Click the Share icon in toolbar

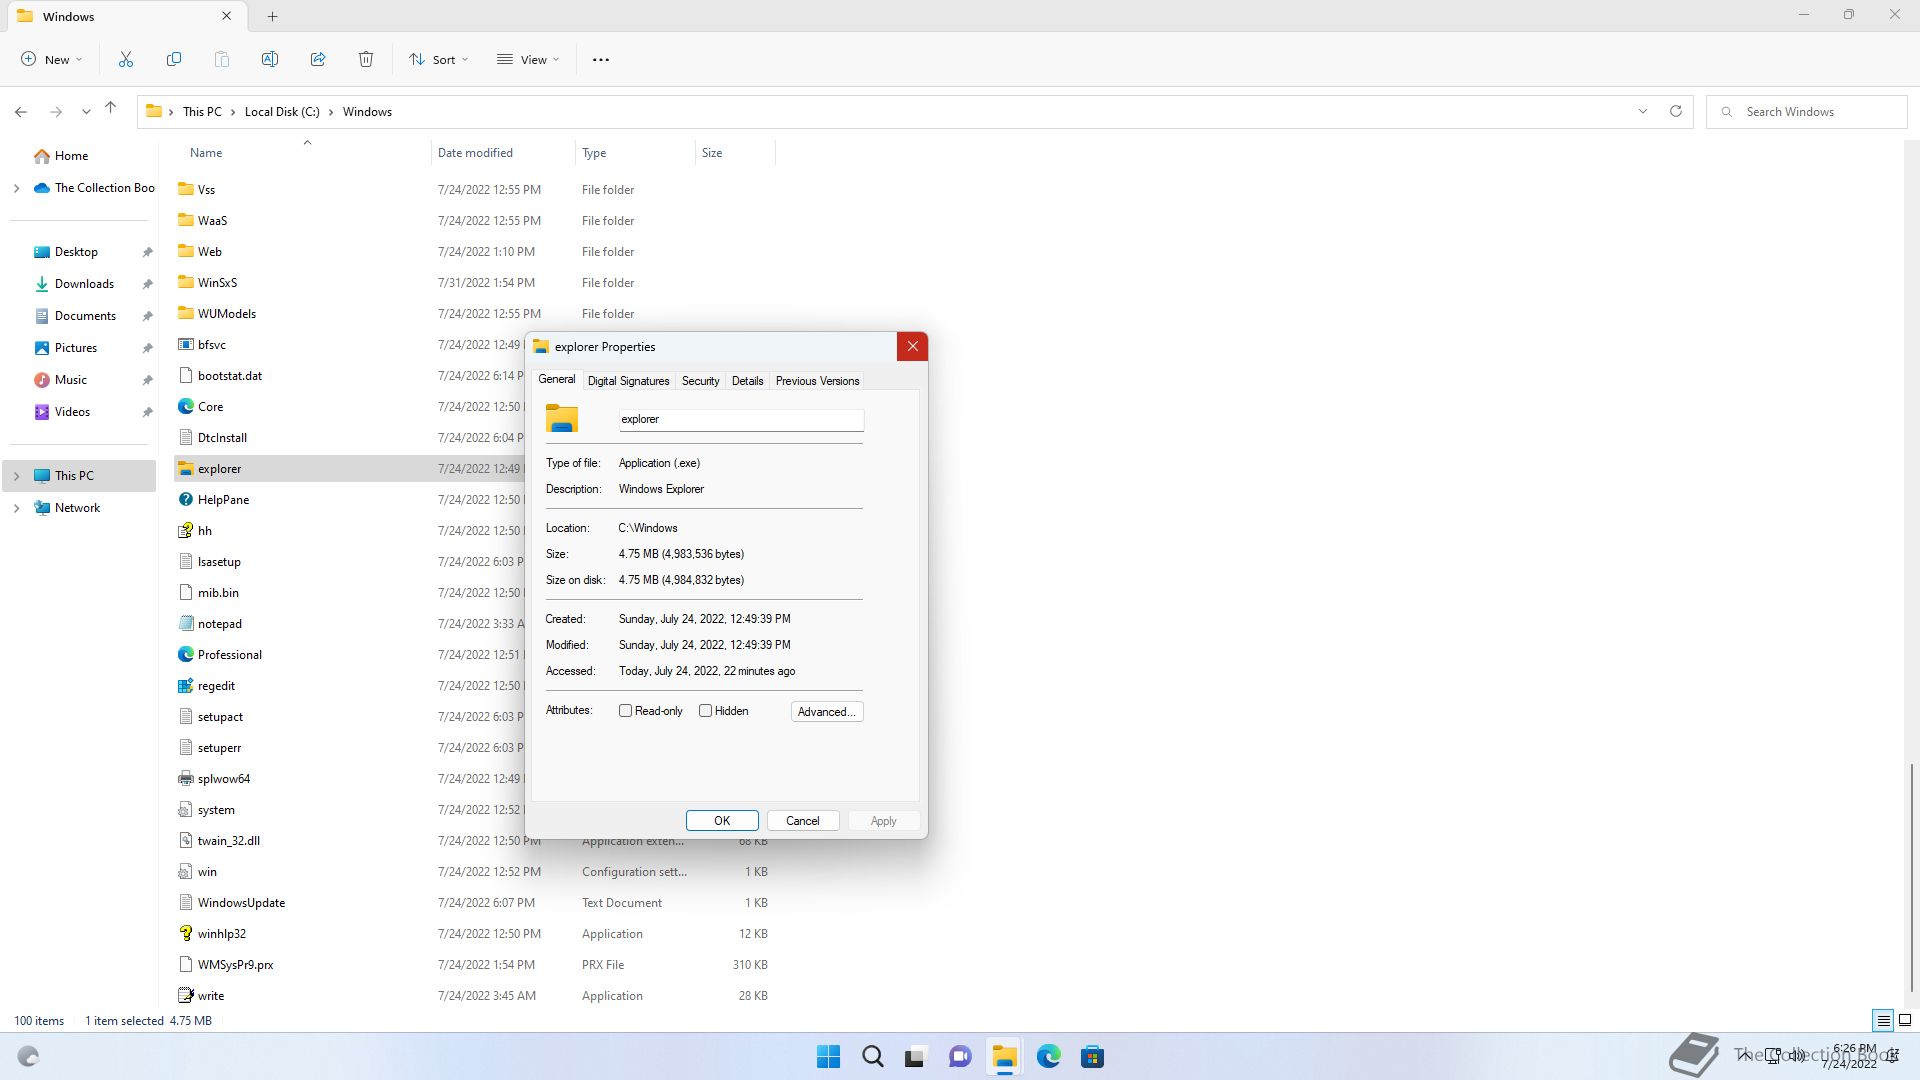pyautogui.click(x=318, y=60)
